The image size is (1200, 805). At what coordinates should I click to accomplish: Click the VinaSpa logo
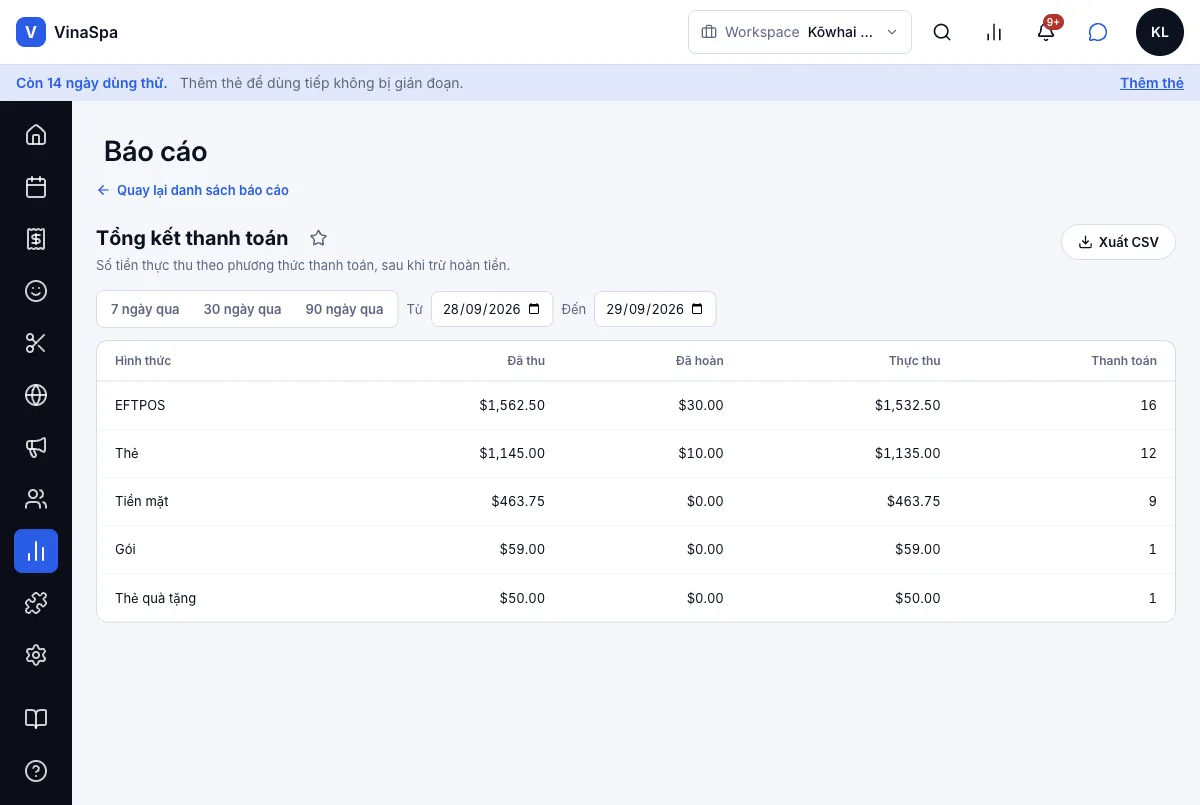(67, 32)
